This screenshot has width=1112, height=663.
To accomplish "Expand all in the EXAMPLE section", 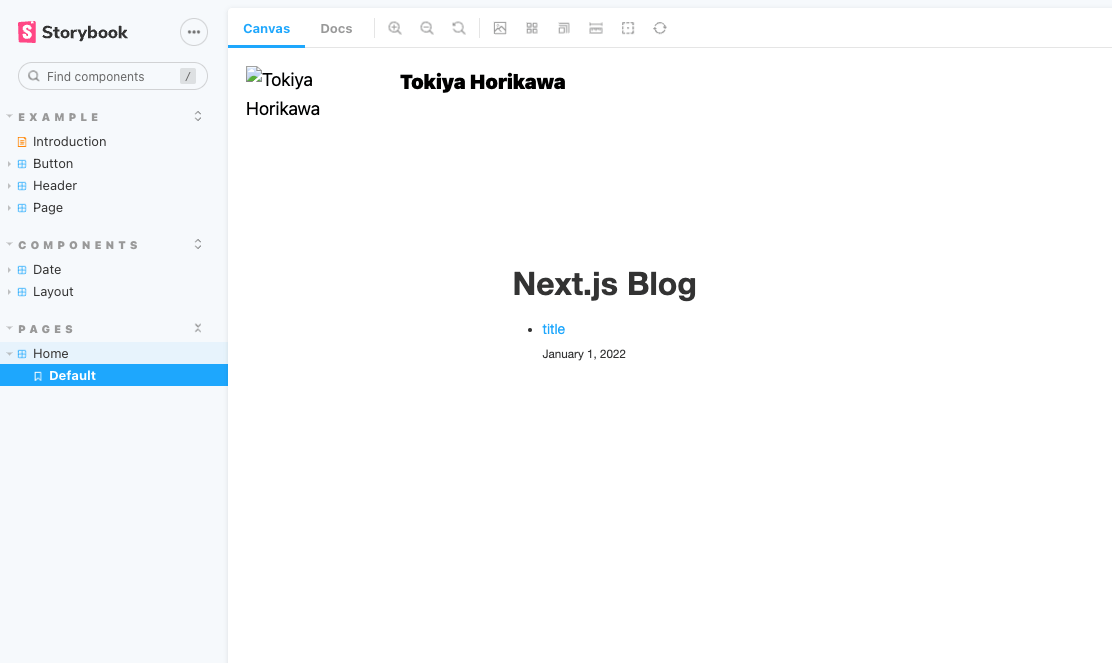I will tap(198, 116).
